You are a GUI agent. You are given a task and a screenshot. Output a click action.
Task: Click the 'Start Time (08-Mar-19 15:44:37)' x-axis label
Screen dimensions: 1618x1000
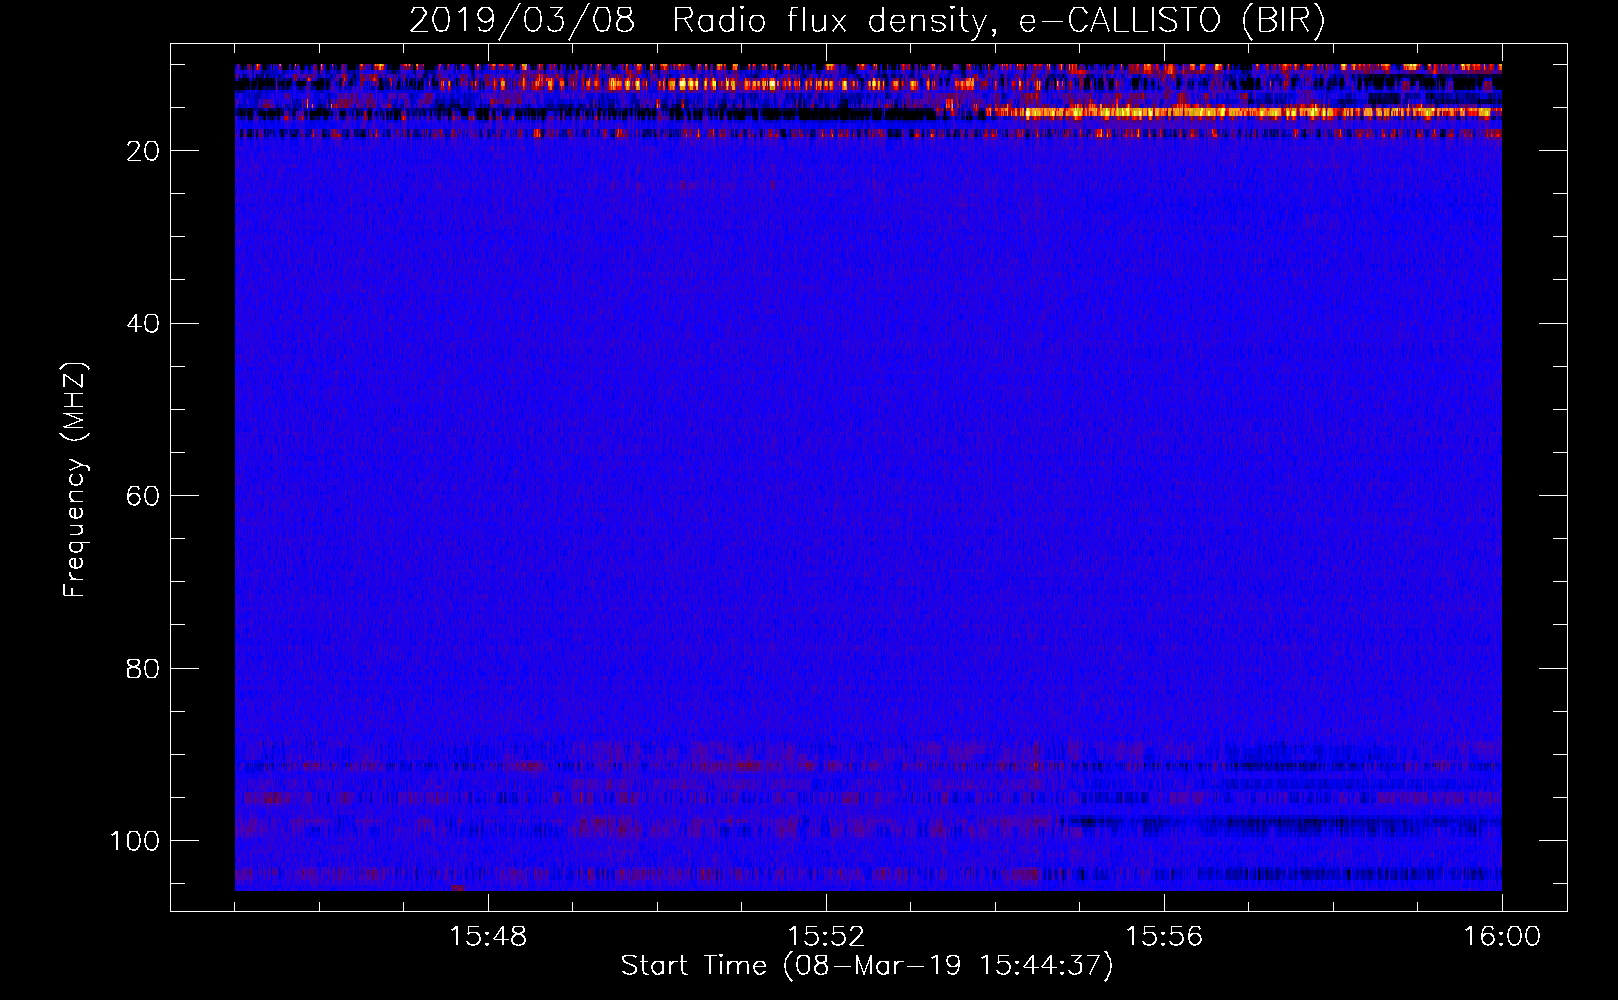pos(867,966)
